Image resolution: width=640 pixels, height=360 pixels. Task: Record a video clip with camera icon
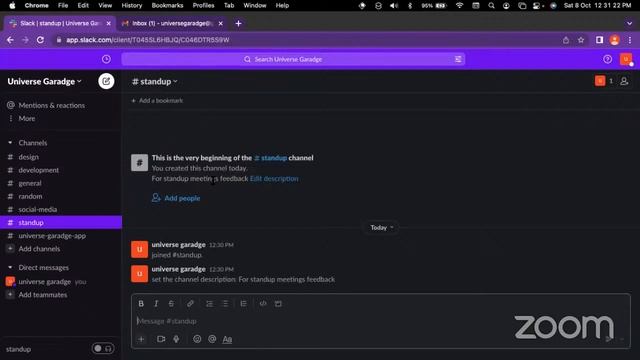point(161,339)
